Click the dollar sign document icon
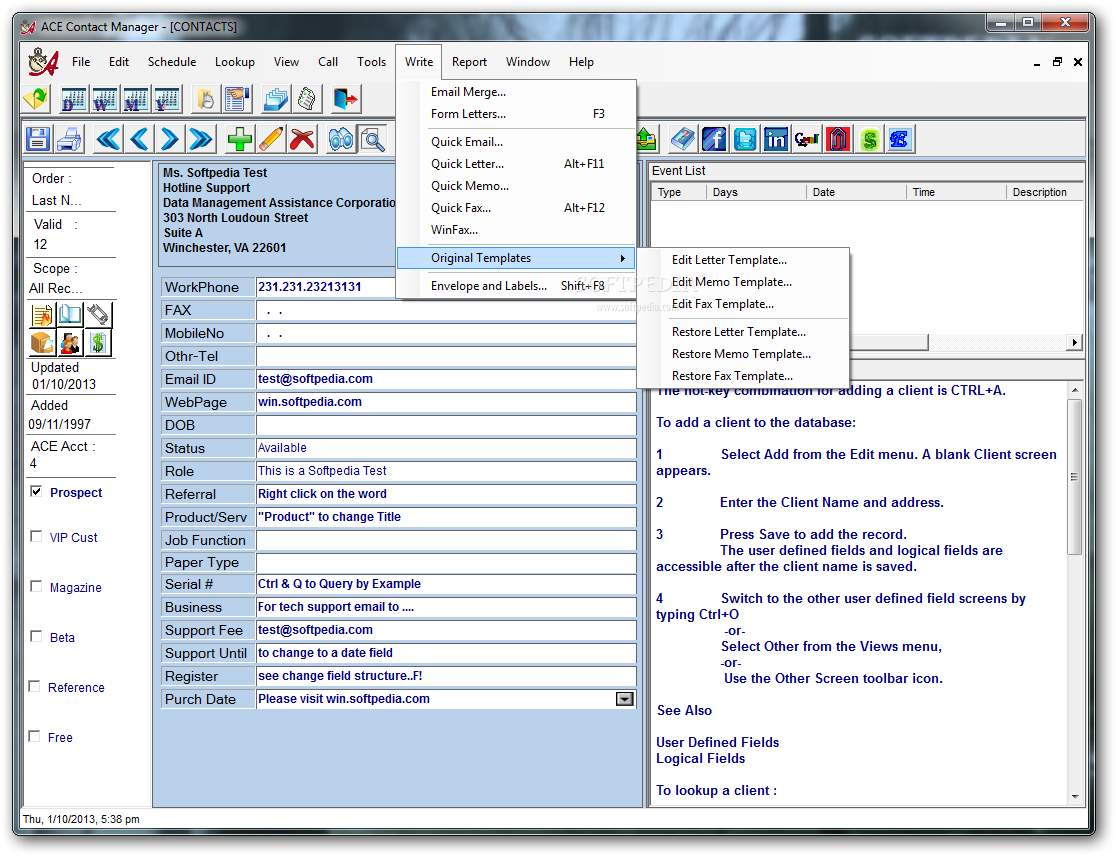 point(98,343)
